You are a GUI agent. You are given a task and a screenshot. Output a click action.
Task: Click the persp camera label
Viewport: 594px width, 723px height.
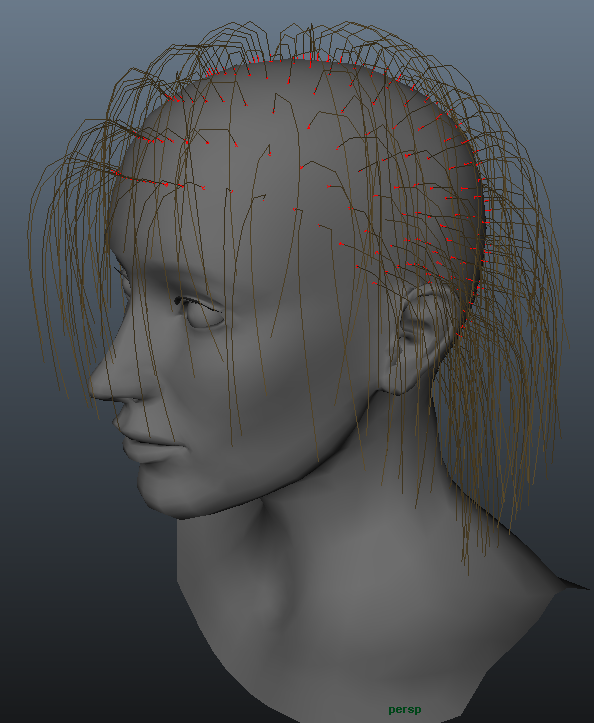click(404, 710)
